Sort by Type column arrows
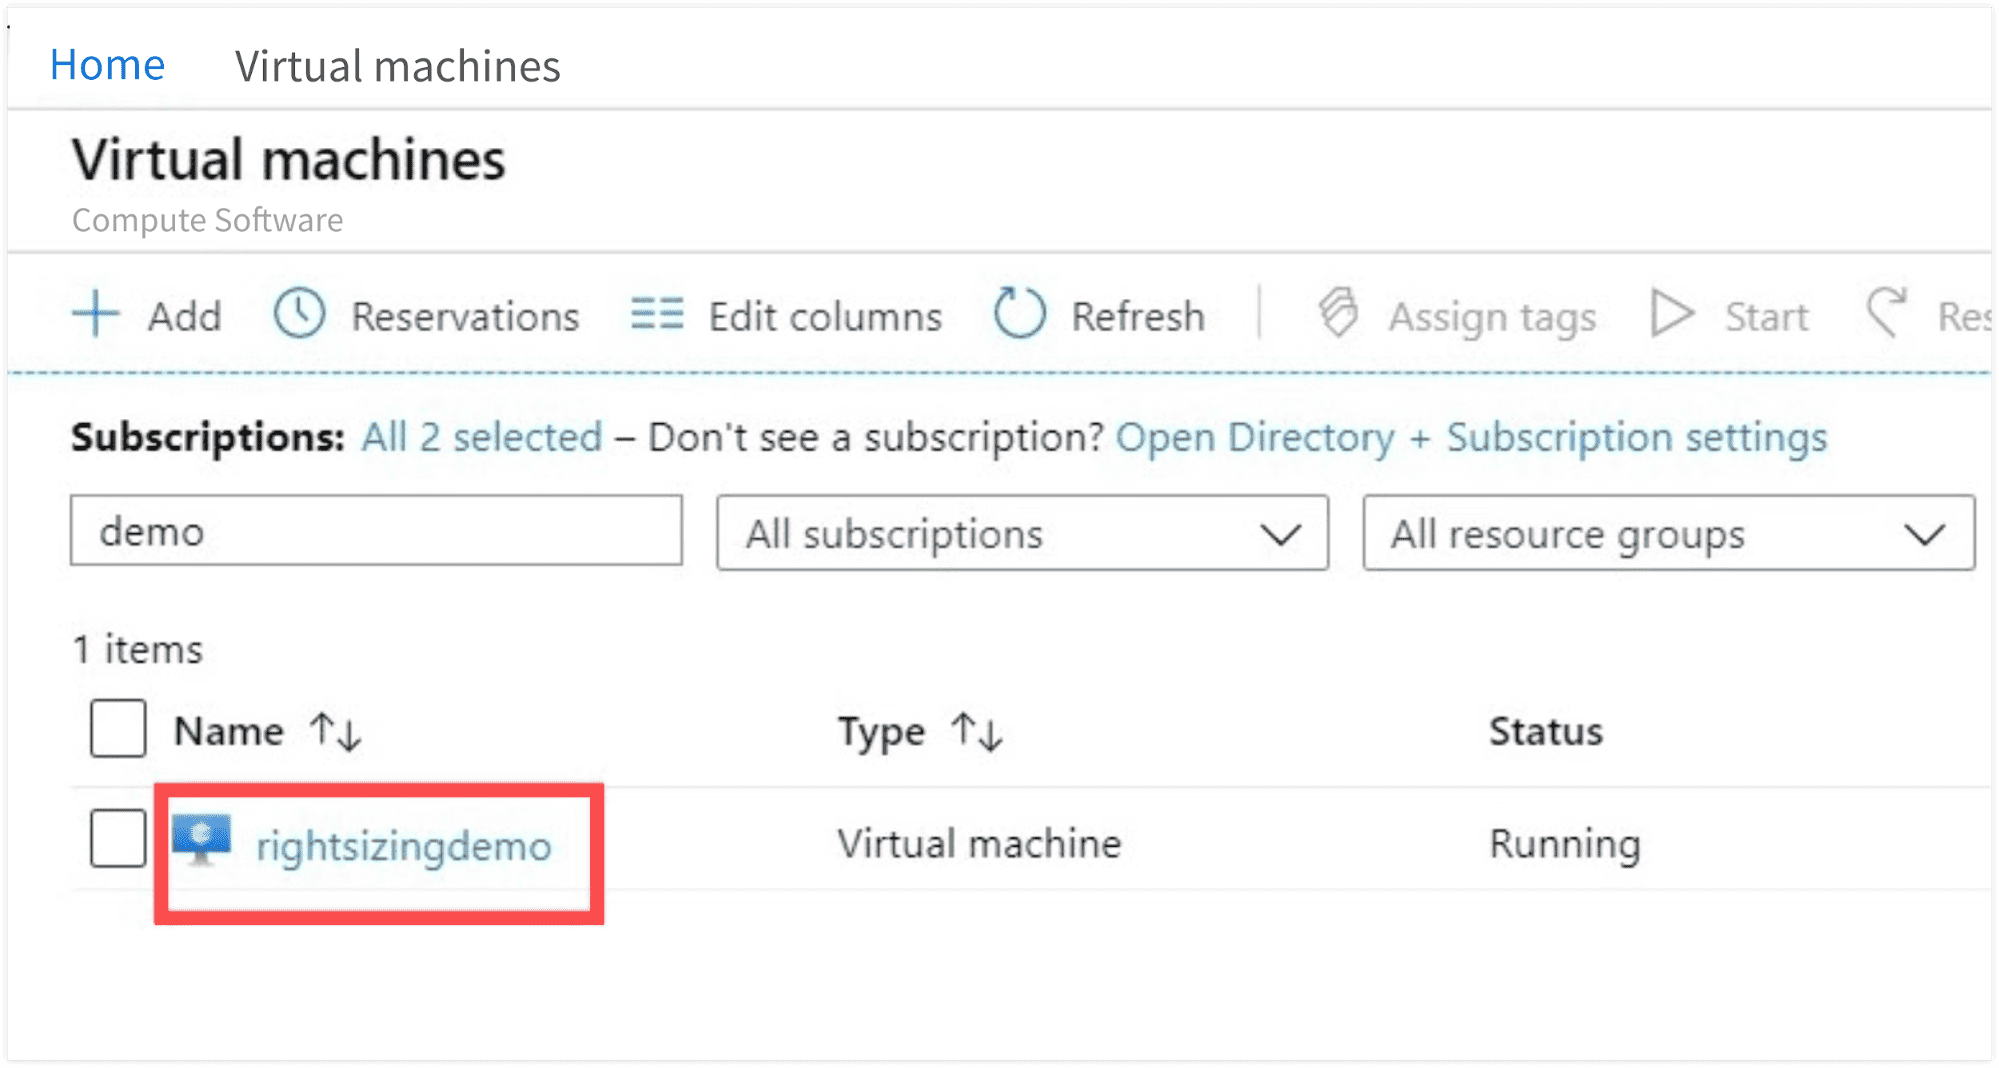 (x=976, y=731)
